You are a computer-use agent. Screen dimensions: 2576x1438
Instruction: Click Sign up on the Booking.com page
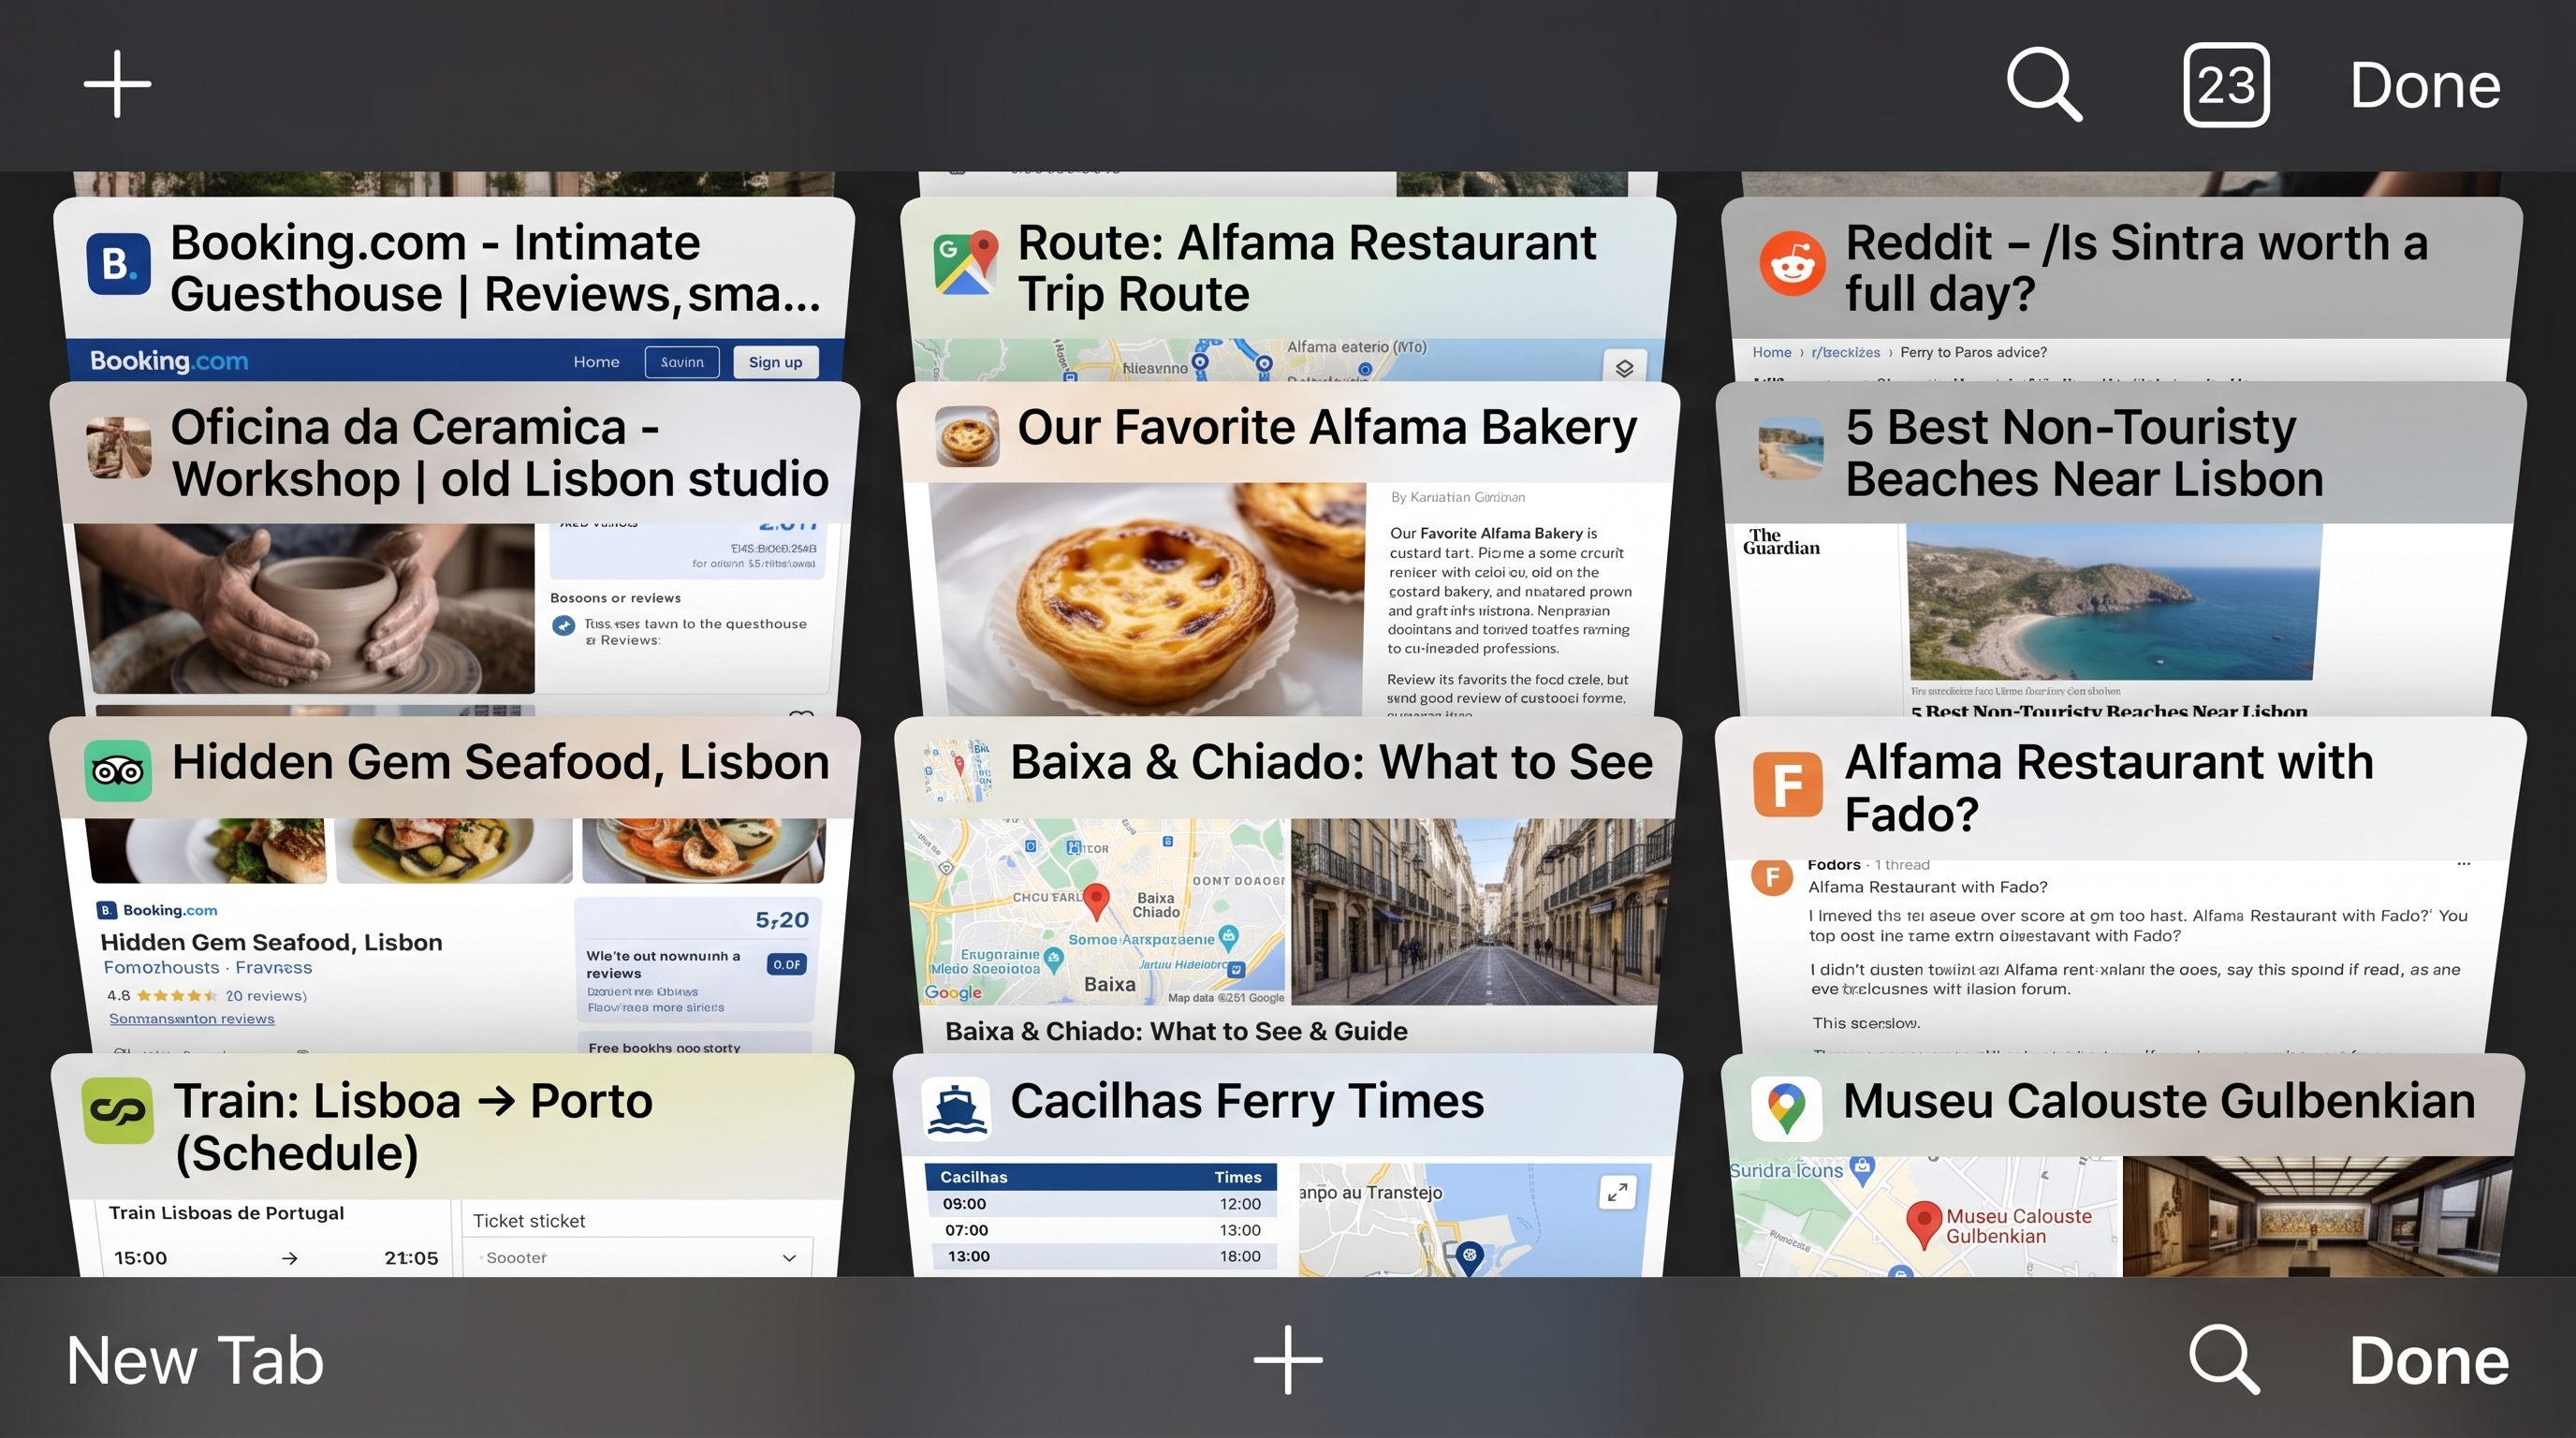pyautogui.click(x=775, y=362)
